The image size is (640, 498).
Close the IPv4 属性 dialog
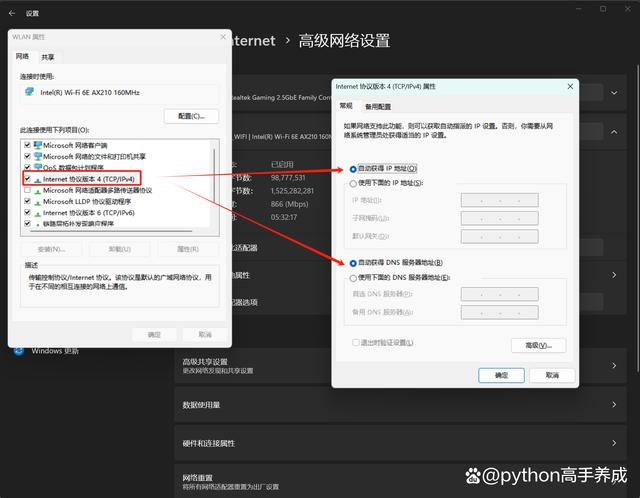point(570,87)
